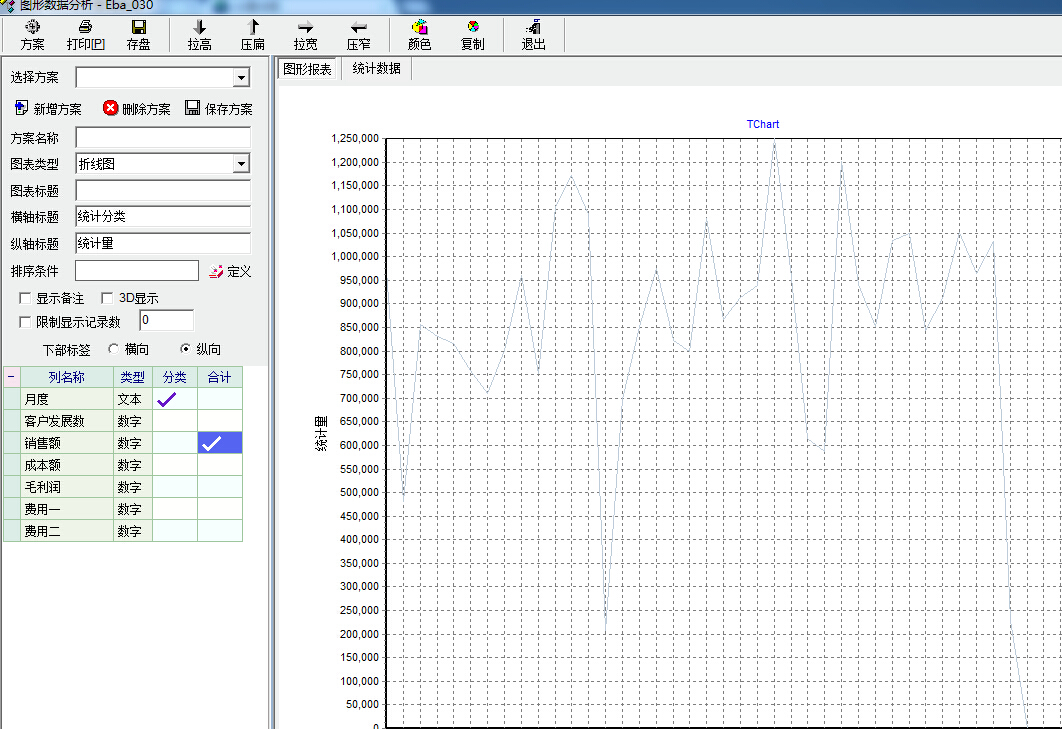Switch to the 统计数据 tab
The width and height of the screenshot is (1062, 729).
(x=376, y=69)
